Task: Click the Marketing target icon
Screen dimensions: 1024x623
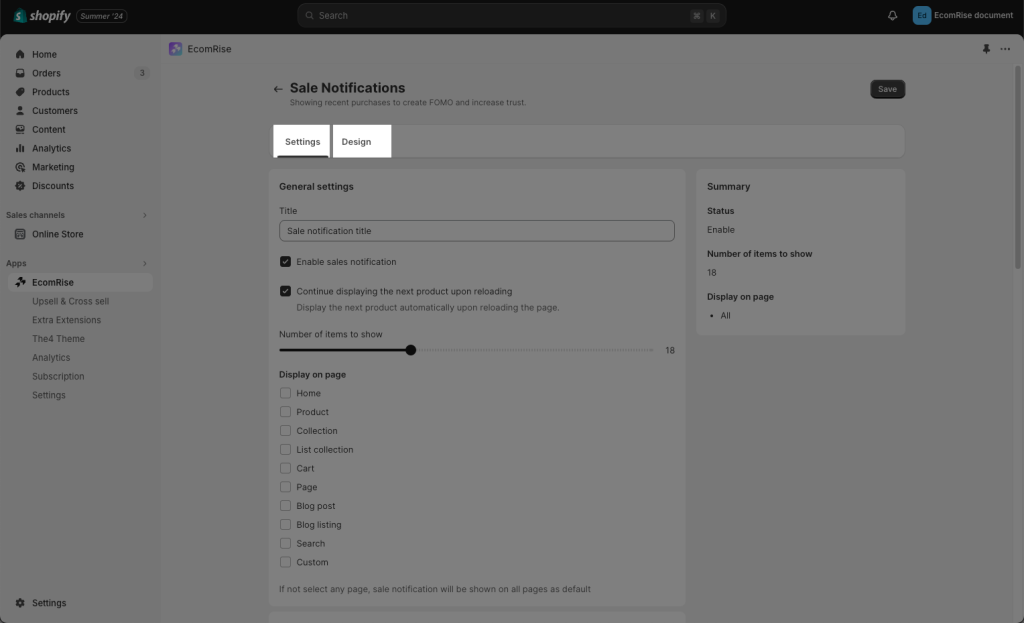Action: click(20, 167)
